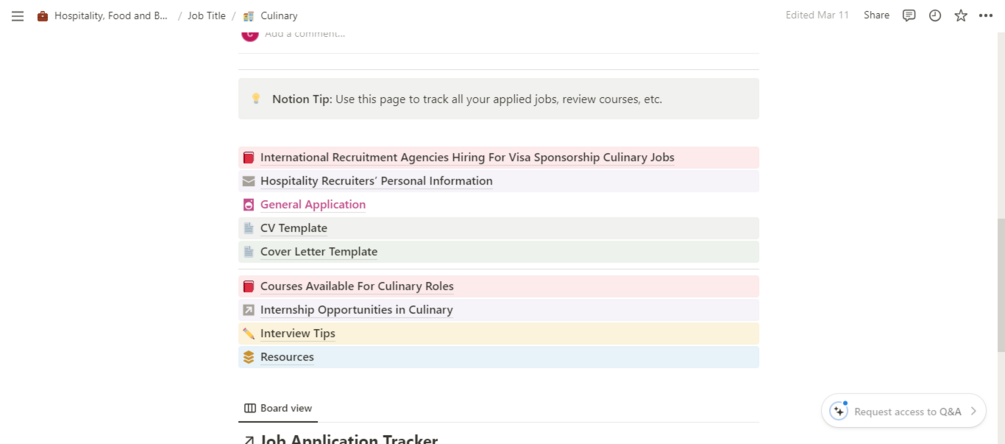
Task: Click the envelope icon beside Hospitality Recruiters
Action: pos(249,181)
